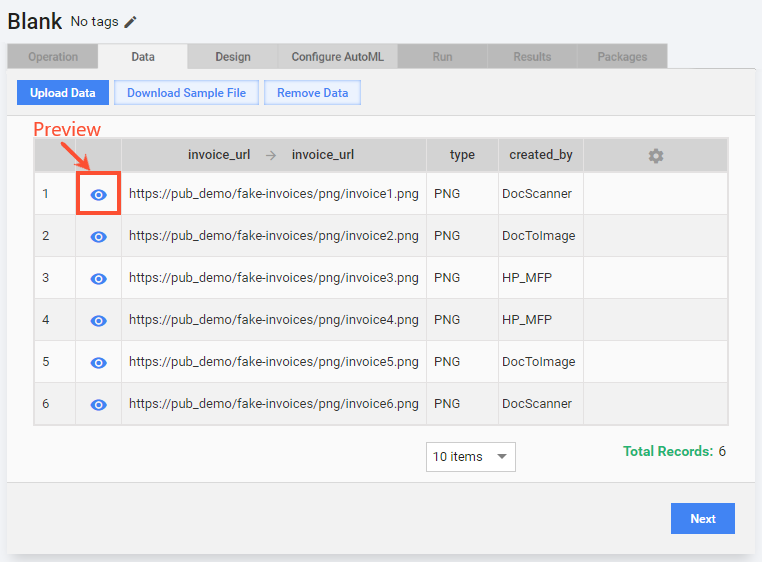
Task: Click DocToImage cell in row 2
Action: tap(540, 236)
